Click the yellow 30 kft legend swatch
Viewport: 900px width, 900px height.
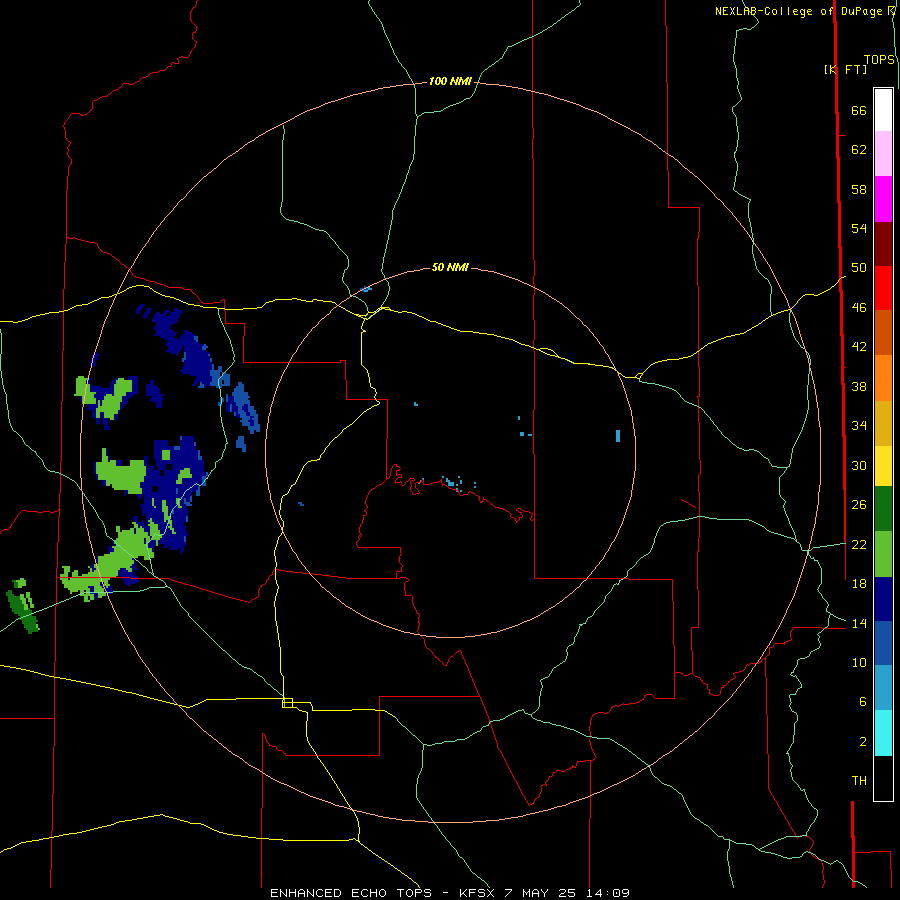point(883,466)
